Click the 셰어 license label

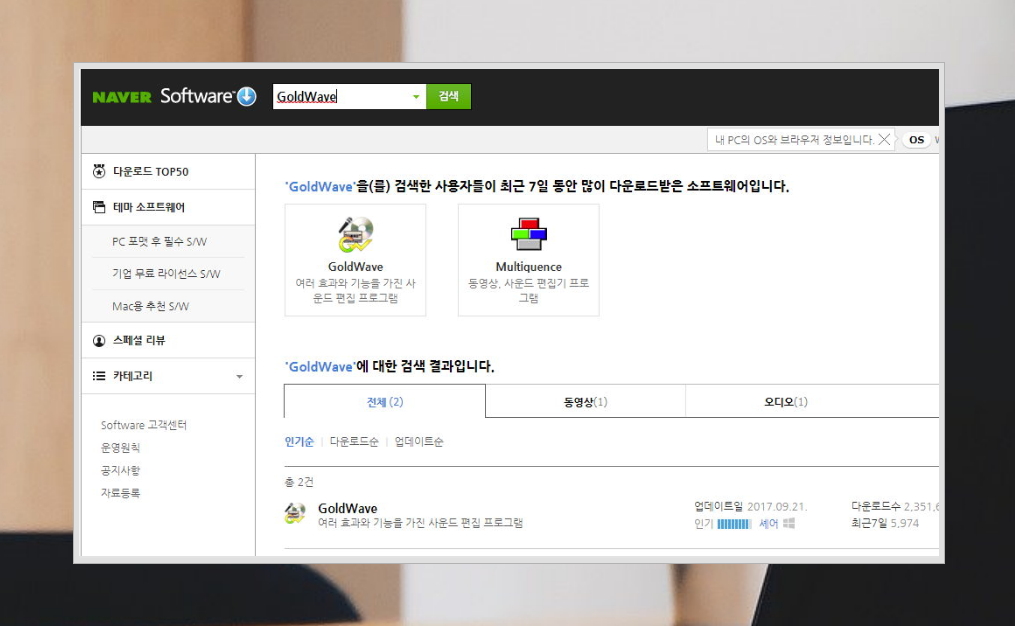point(768,524)
